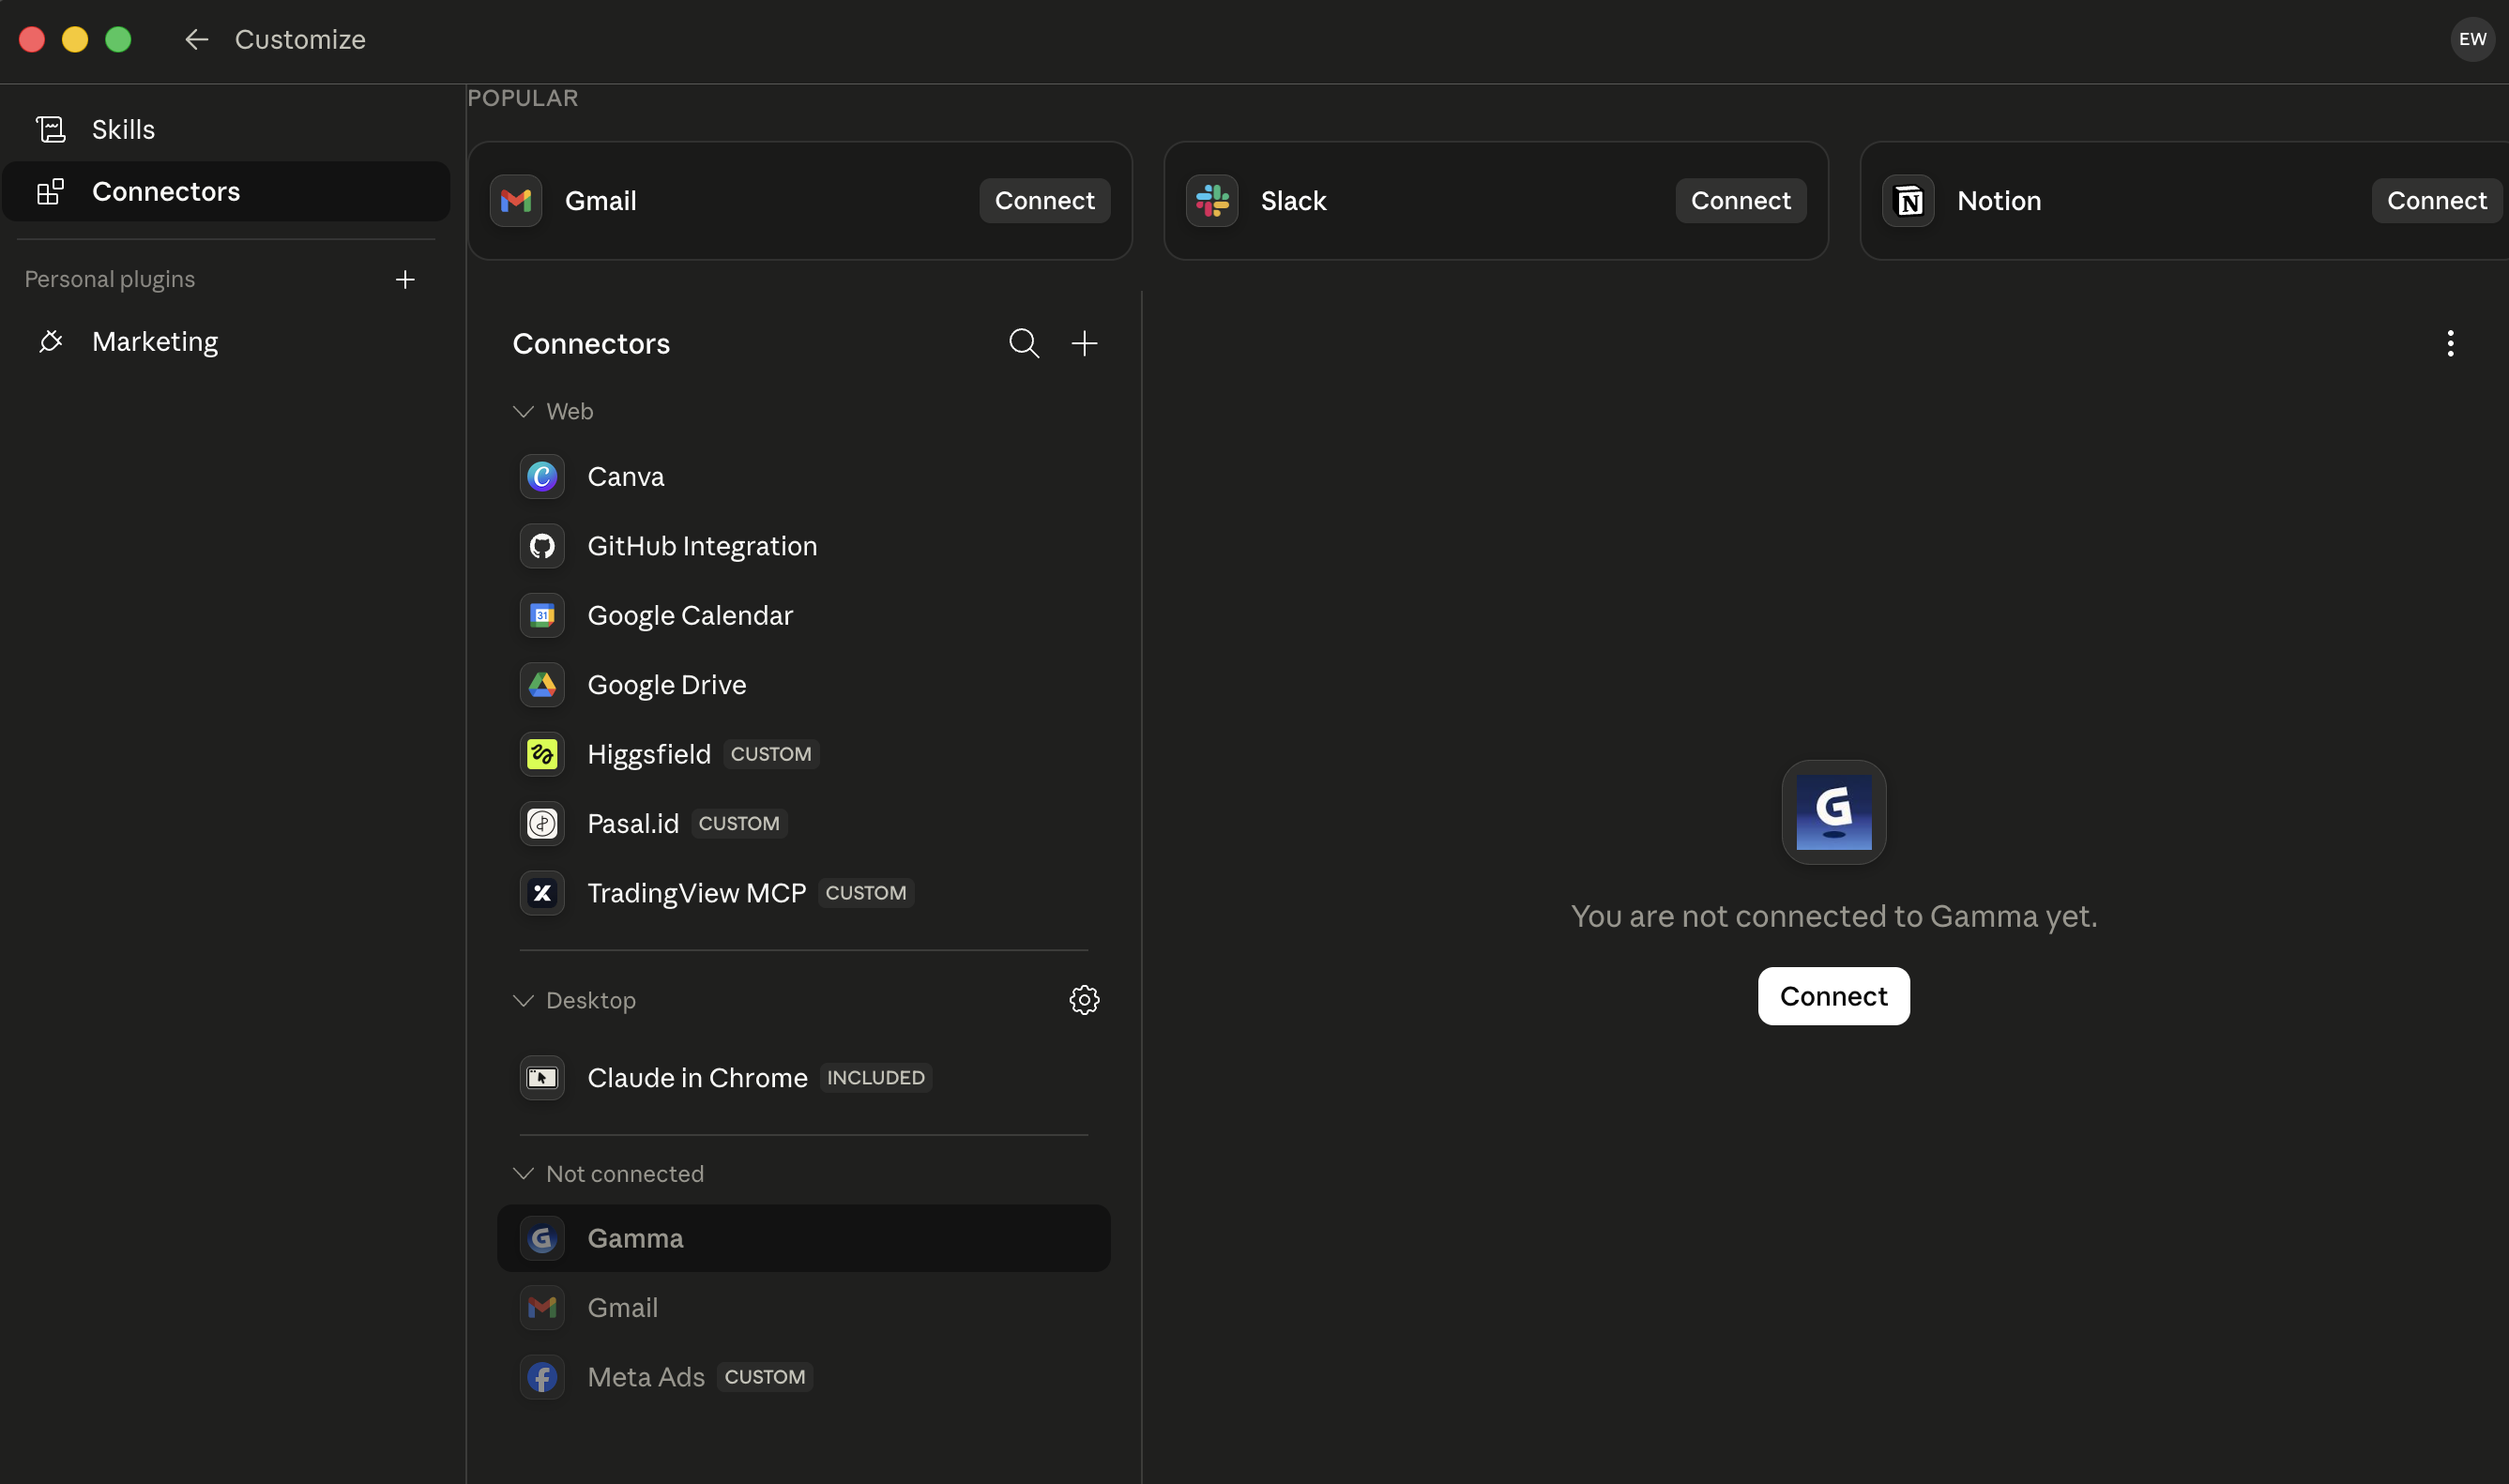The width and height of the screenshot is (2509, 1484).
Task: Go back using the arrow beside Customize
Action: pyautogui.click(x=196, y=40)
